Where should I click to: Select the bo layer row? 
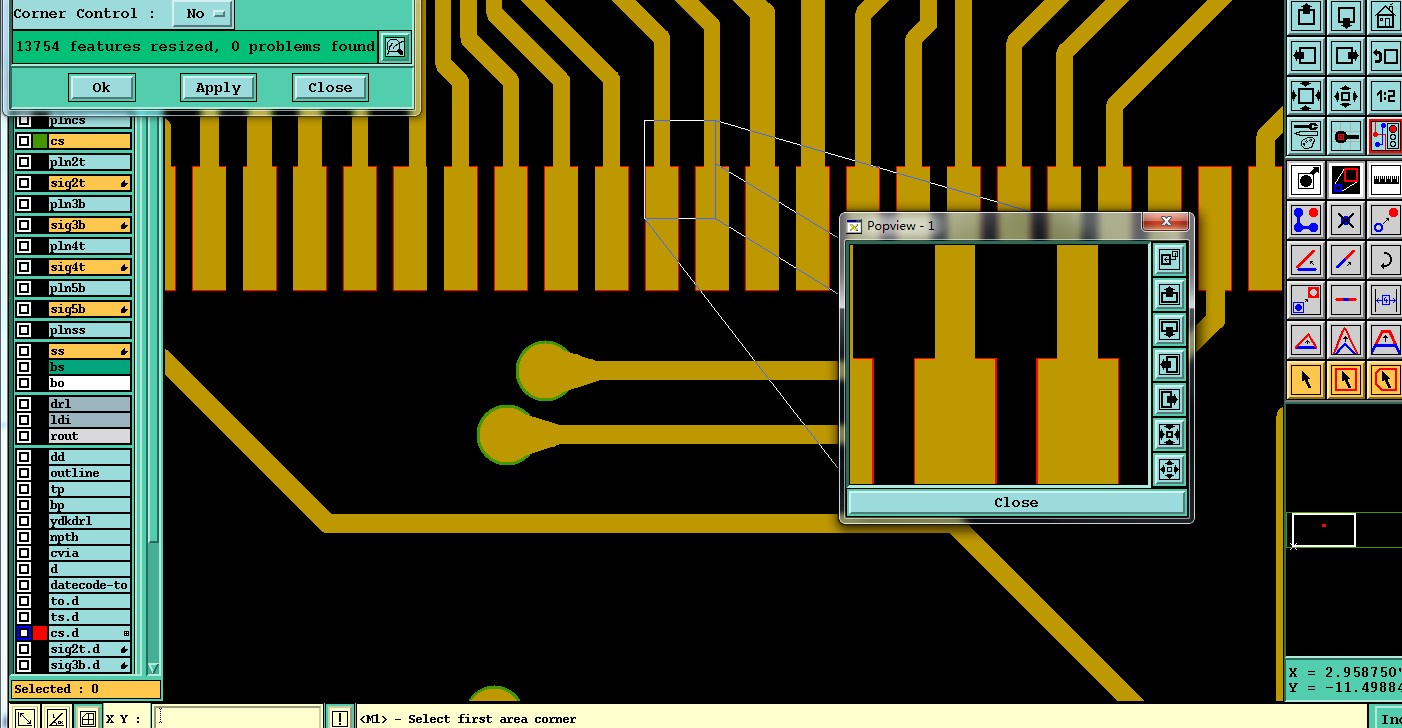90,383
